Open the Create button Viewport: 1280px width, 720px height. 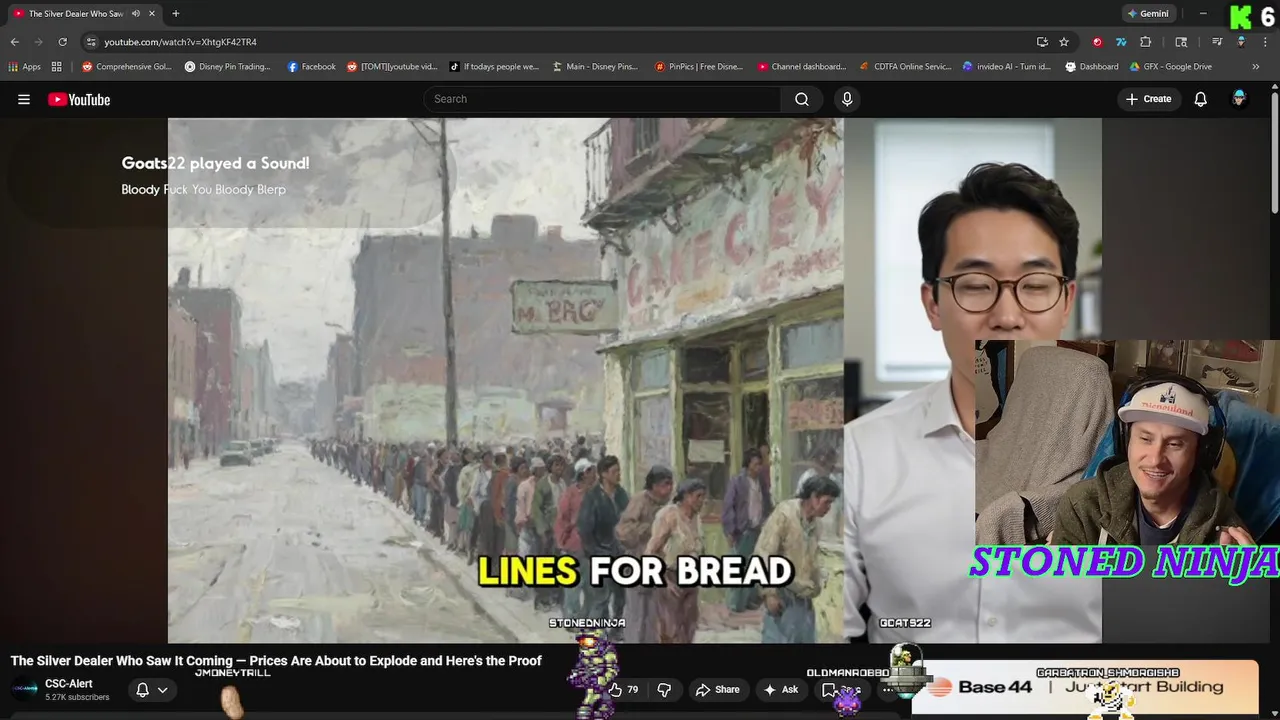tap(1148, 99)
